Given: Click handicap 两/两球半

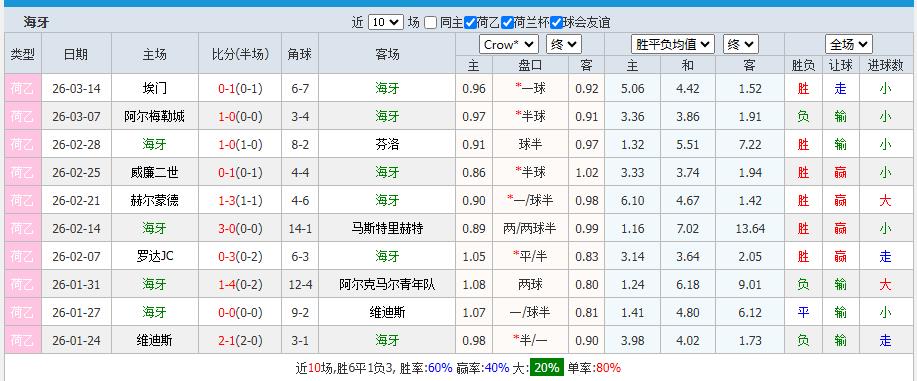Looking at the screenshot, I should tap(530, 229).
